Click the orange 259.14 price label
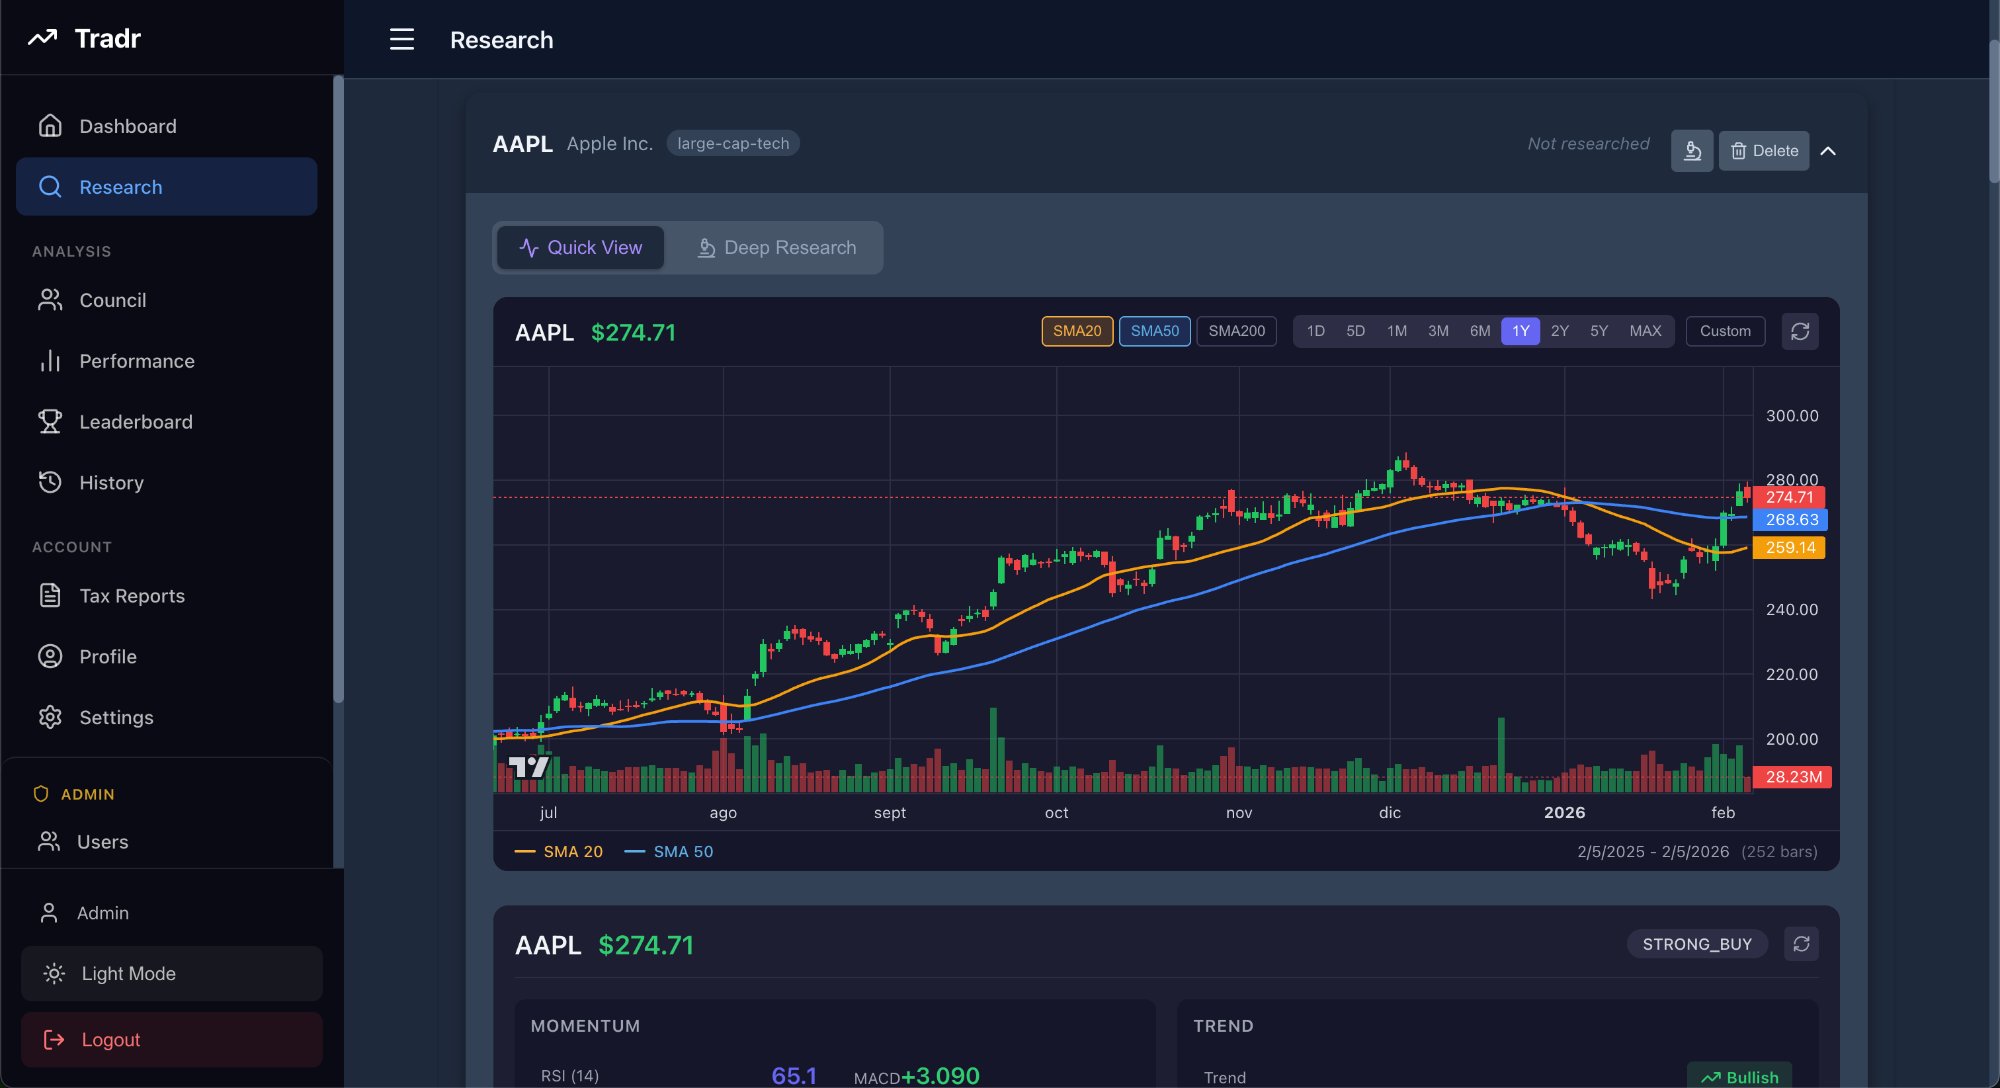 click(1788, 548)
